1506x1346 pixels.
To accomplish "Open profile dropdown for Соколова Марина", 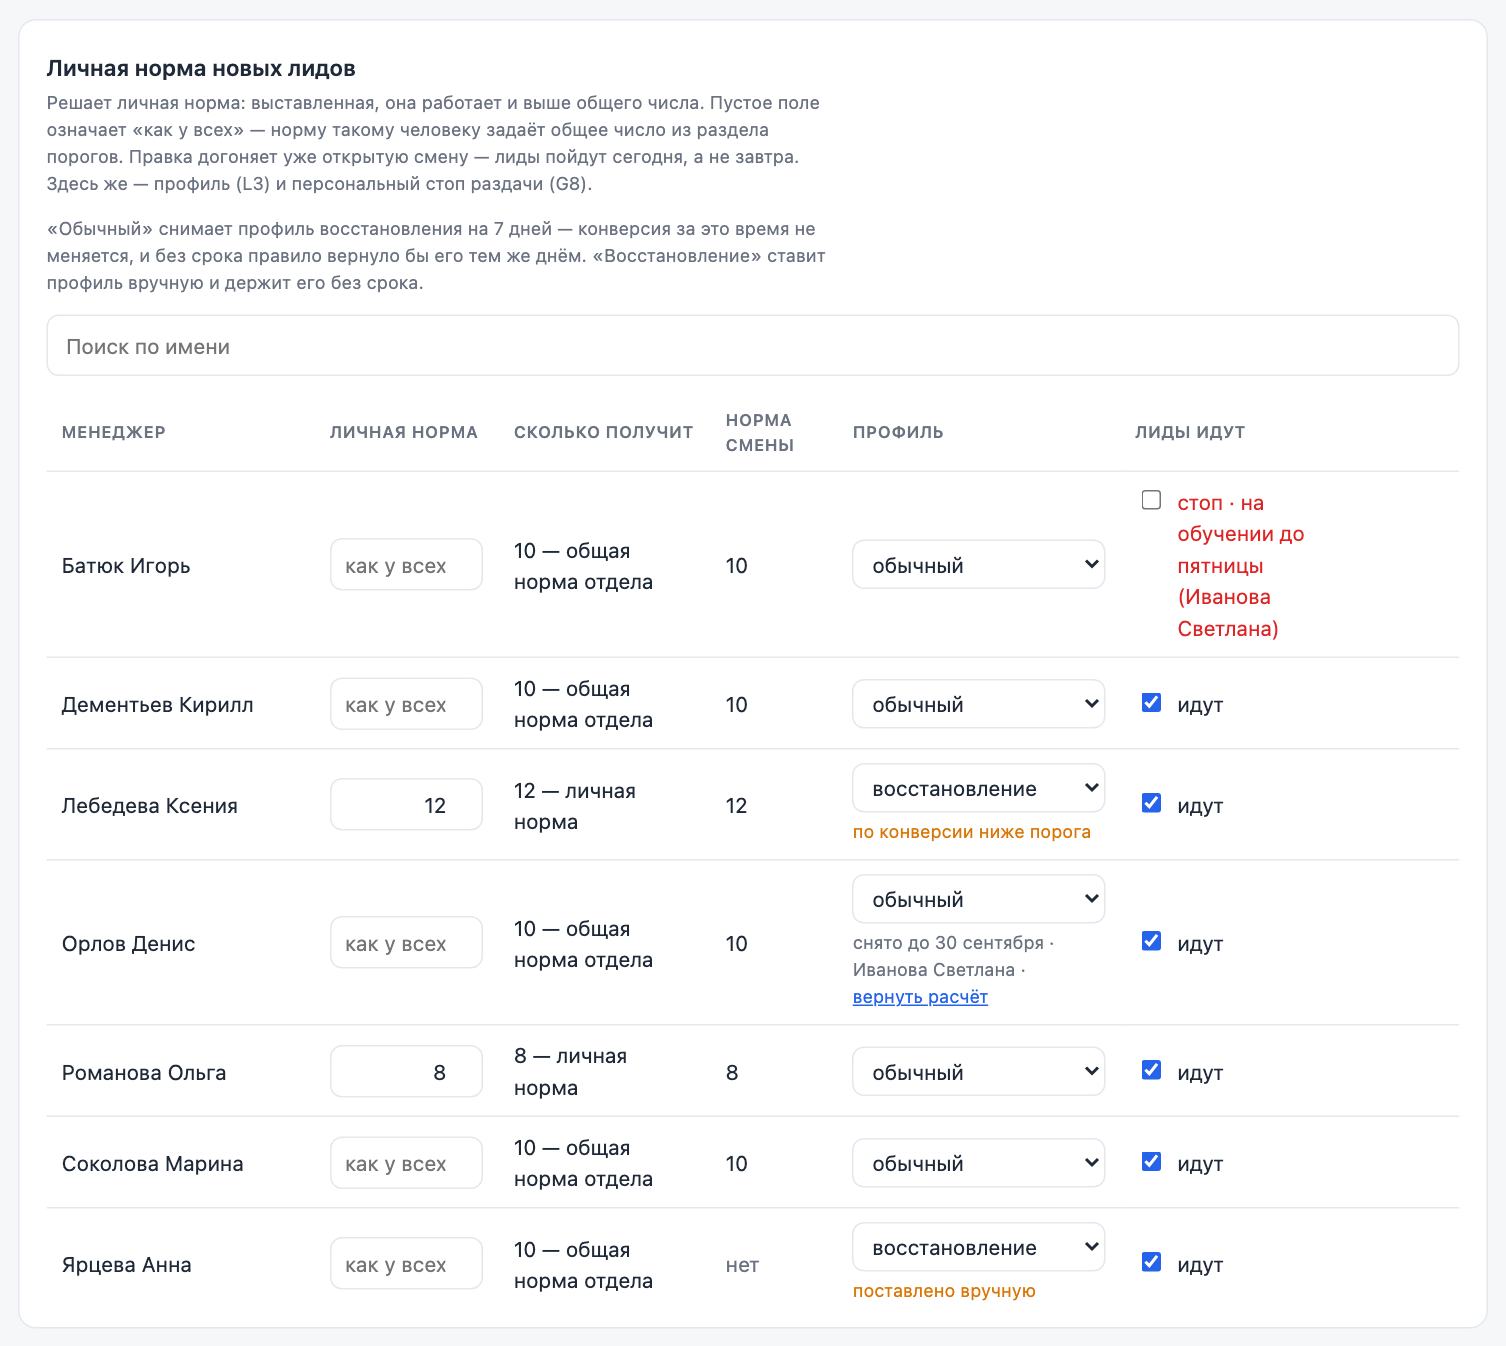I will tap(978, 1163).
